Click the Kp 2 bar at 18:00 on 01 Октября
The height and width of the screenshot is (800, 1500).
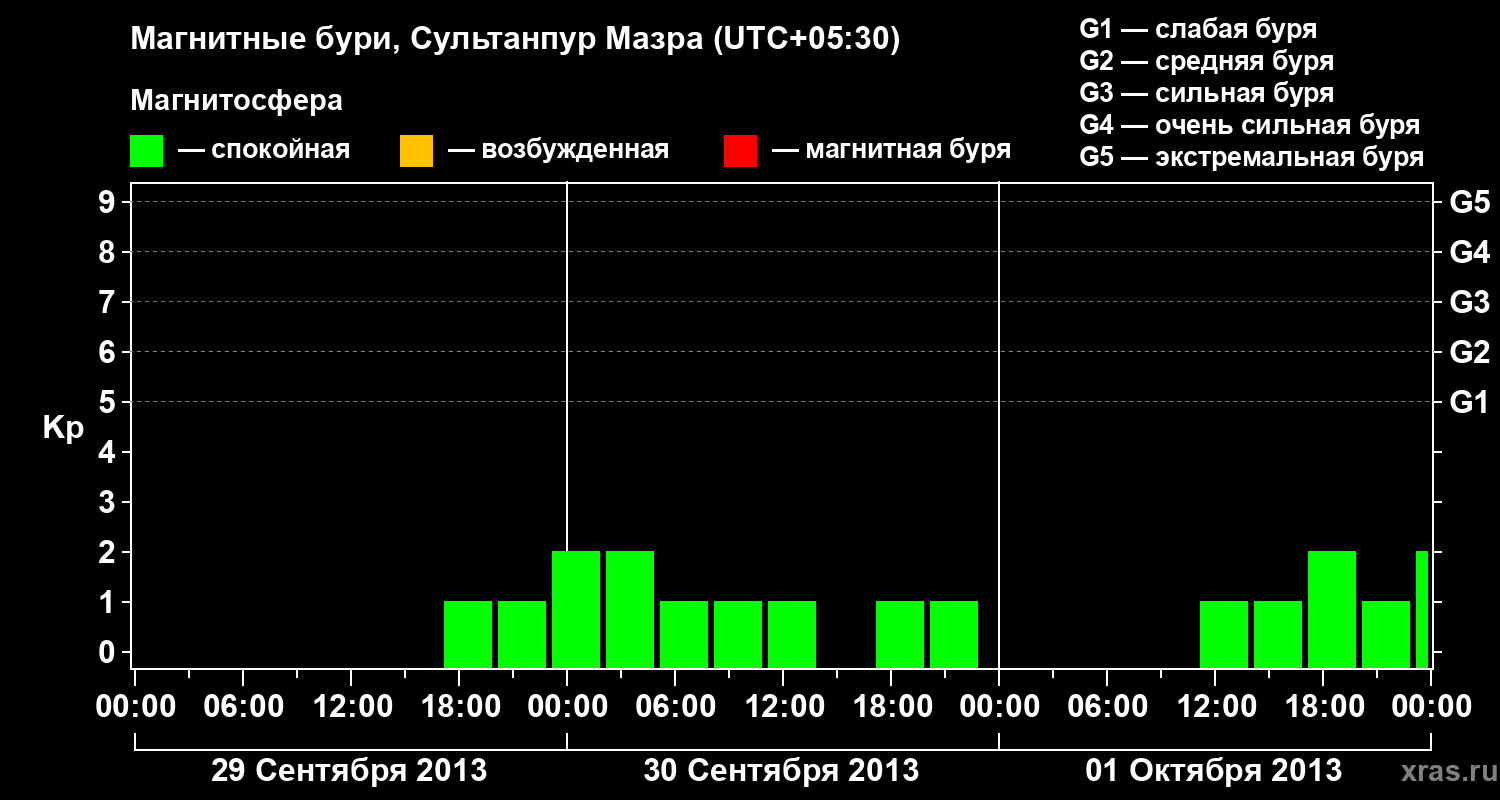[x=1332, y=609]
